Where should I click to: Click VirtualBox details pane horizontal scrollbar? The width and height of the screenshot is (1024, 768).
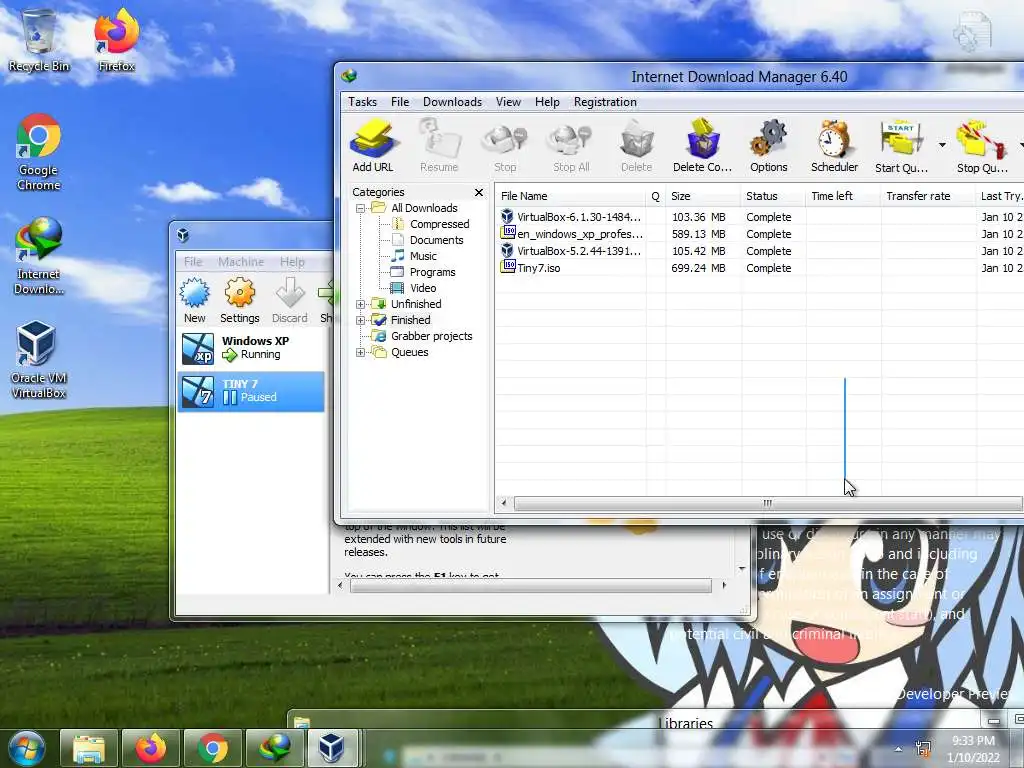click(530, 586)
